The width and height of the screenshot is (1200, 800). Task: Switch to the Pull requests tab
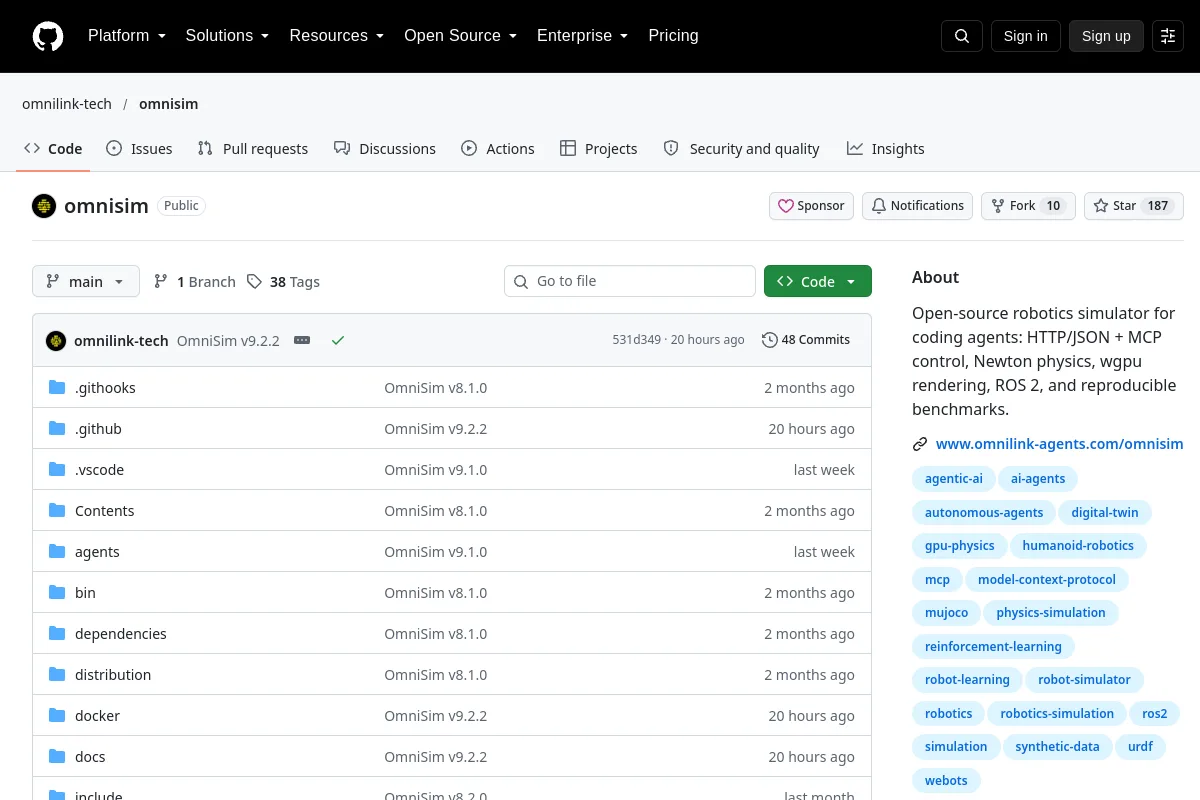point(253,149)
